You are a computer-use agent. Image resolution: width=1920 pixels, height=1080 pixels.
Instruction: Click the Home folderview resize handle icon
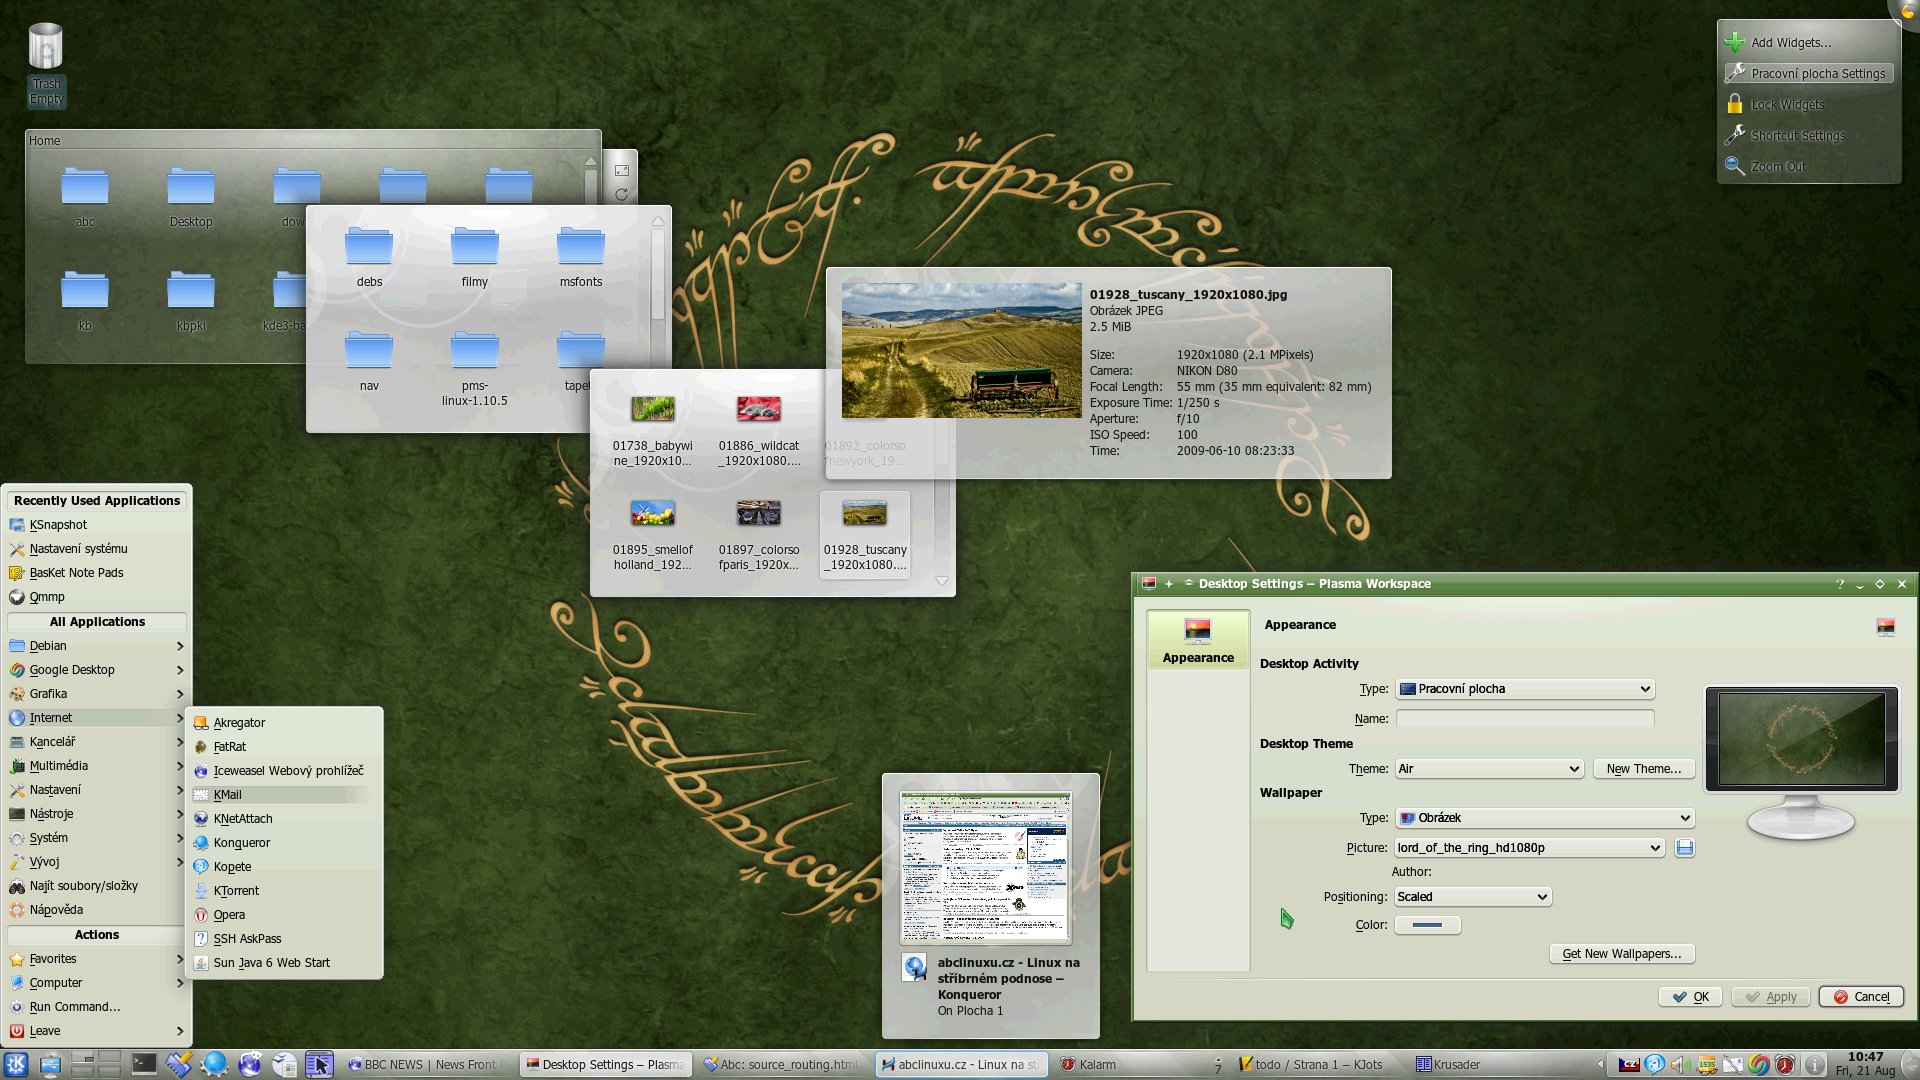coord(622,170)
